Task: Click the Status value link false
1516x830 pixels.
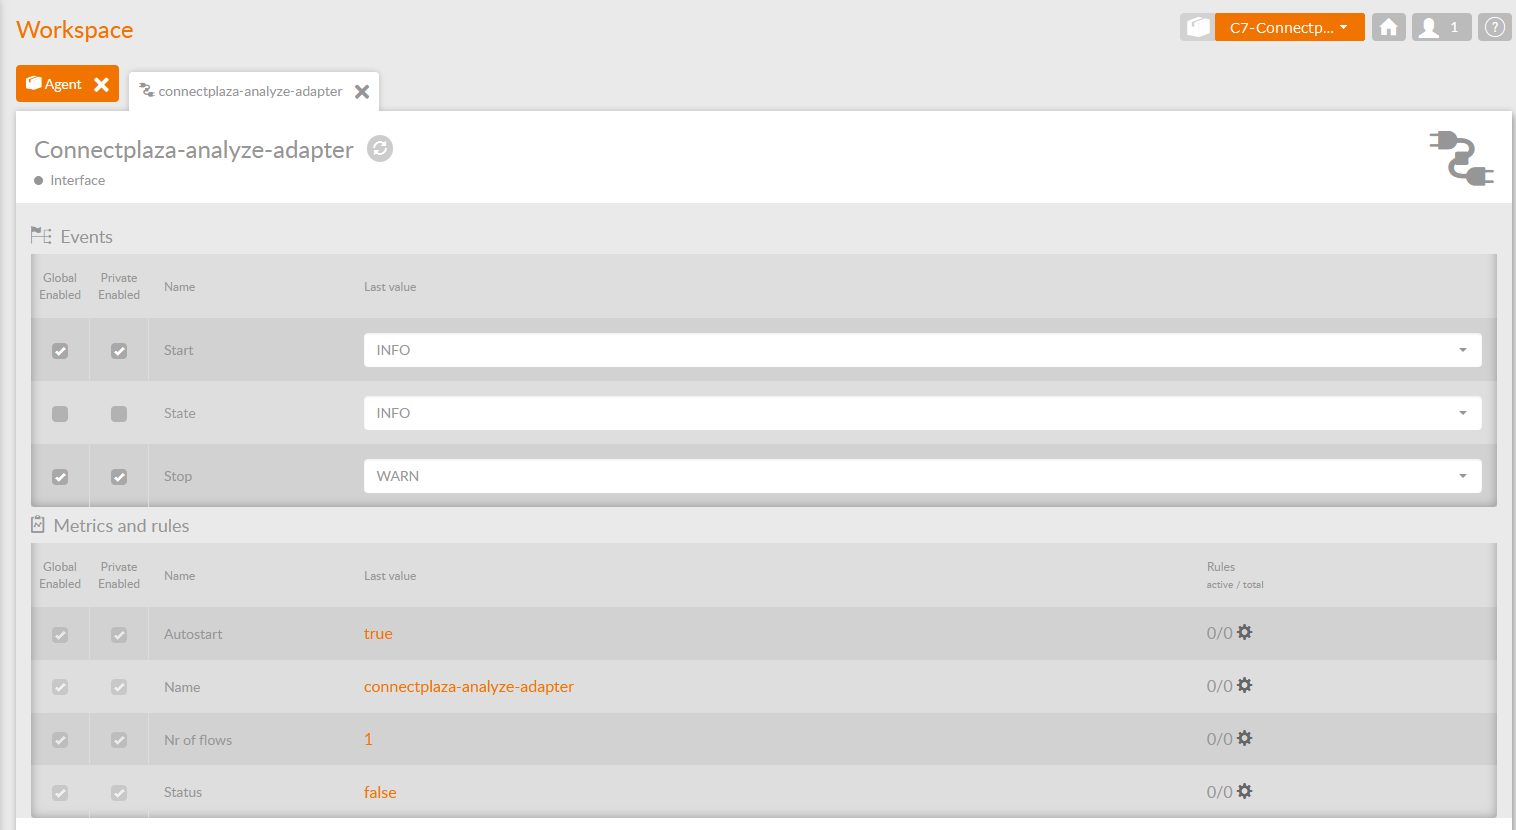Action: [380, 792]
